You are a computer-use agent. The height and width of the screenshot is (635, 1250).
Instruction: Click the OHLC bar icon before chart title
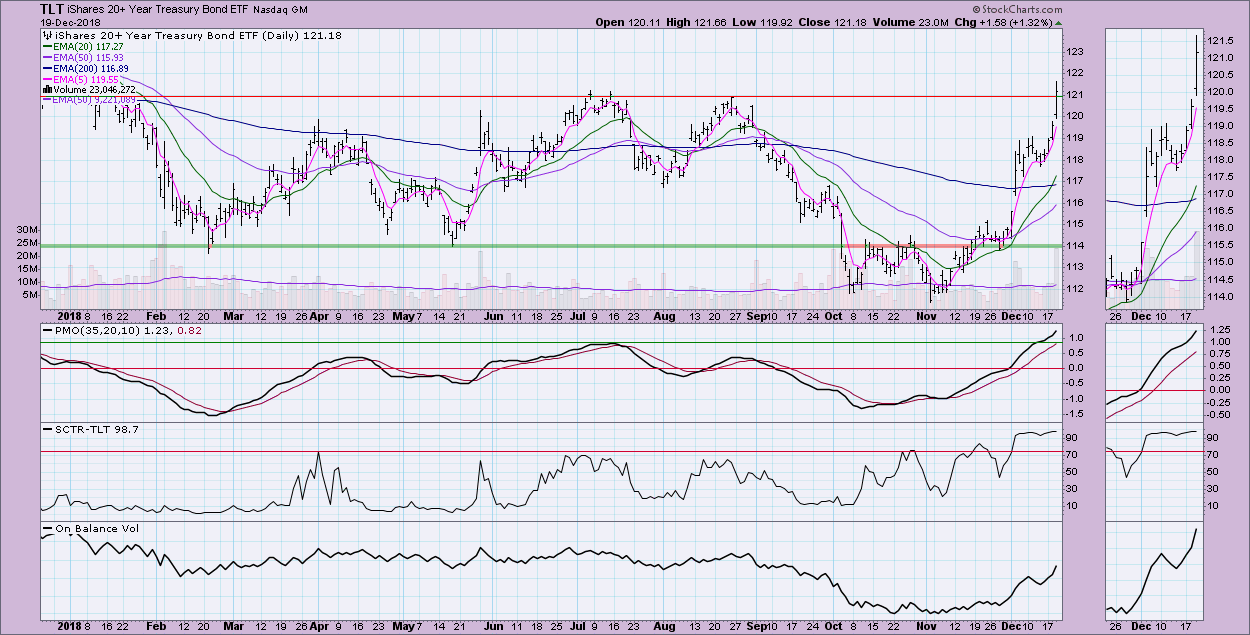46,35
